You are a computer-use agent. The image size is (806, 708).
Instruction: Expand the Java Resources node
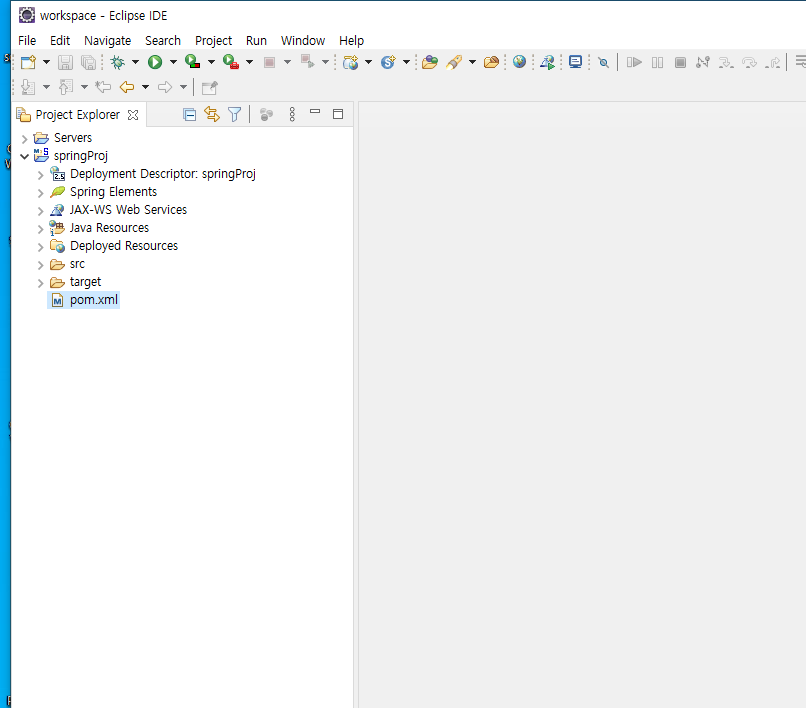tap(40, 229)
